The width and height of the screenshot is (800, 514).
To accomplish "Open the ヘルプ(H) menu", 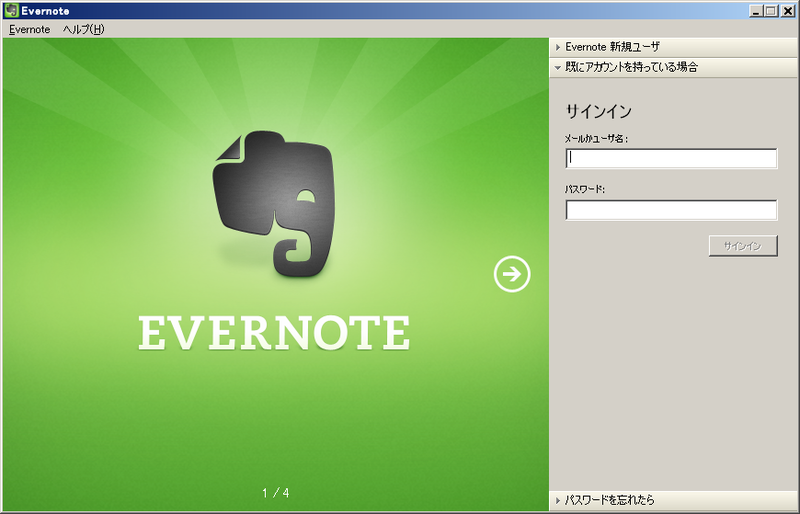I will click(x=84, y=30).
